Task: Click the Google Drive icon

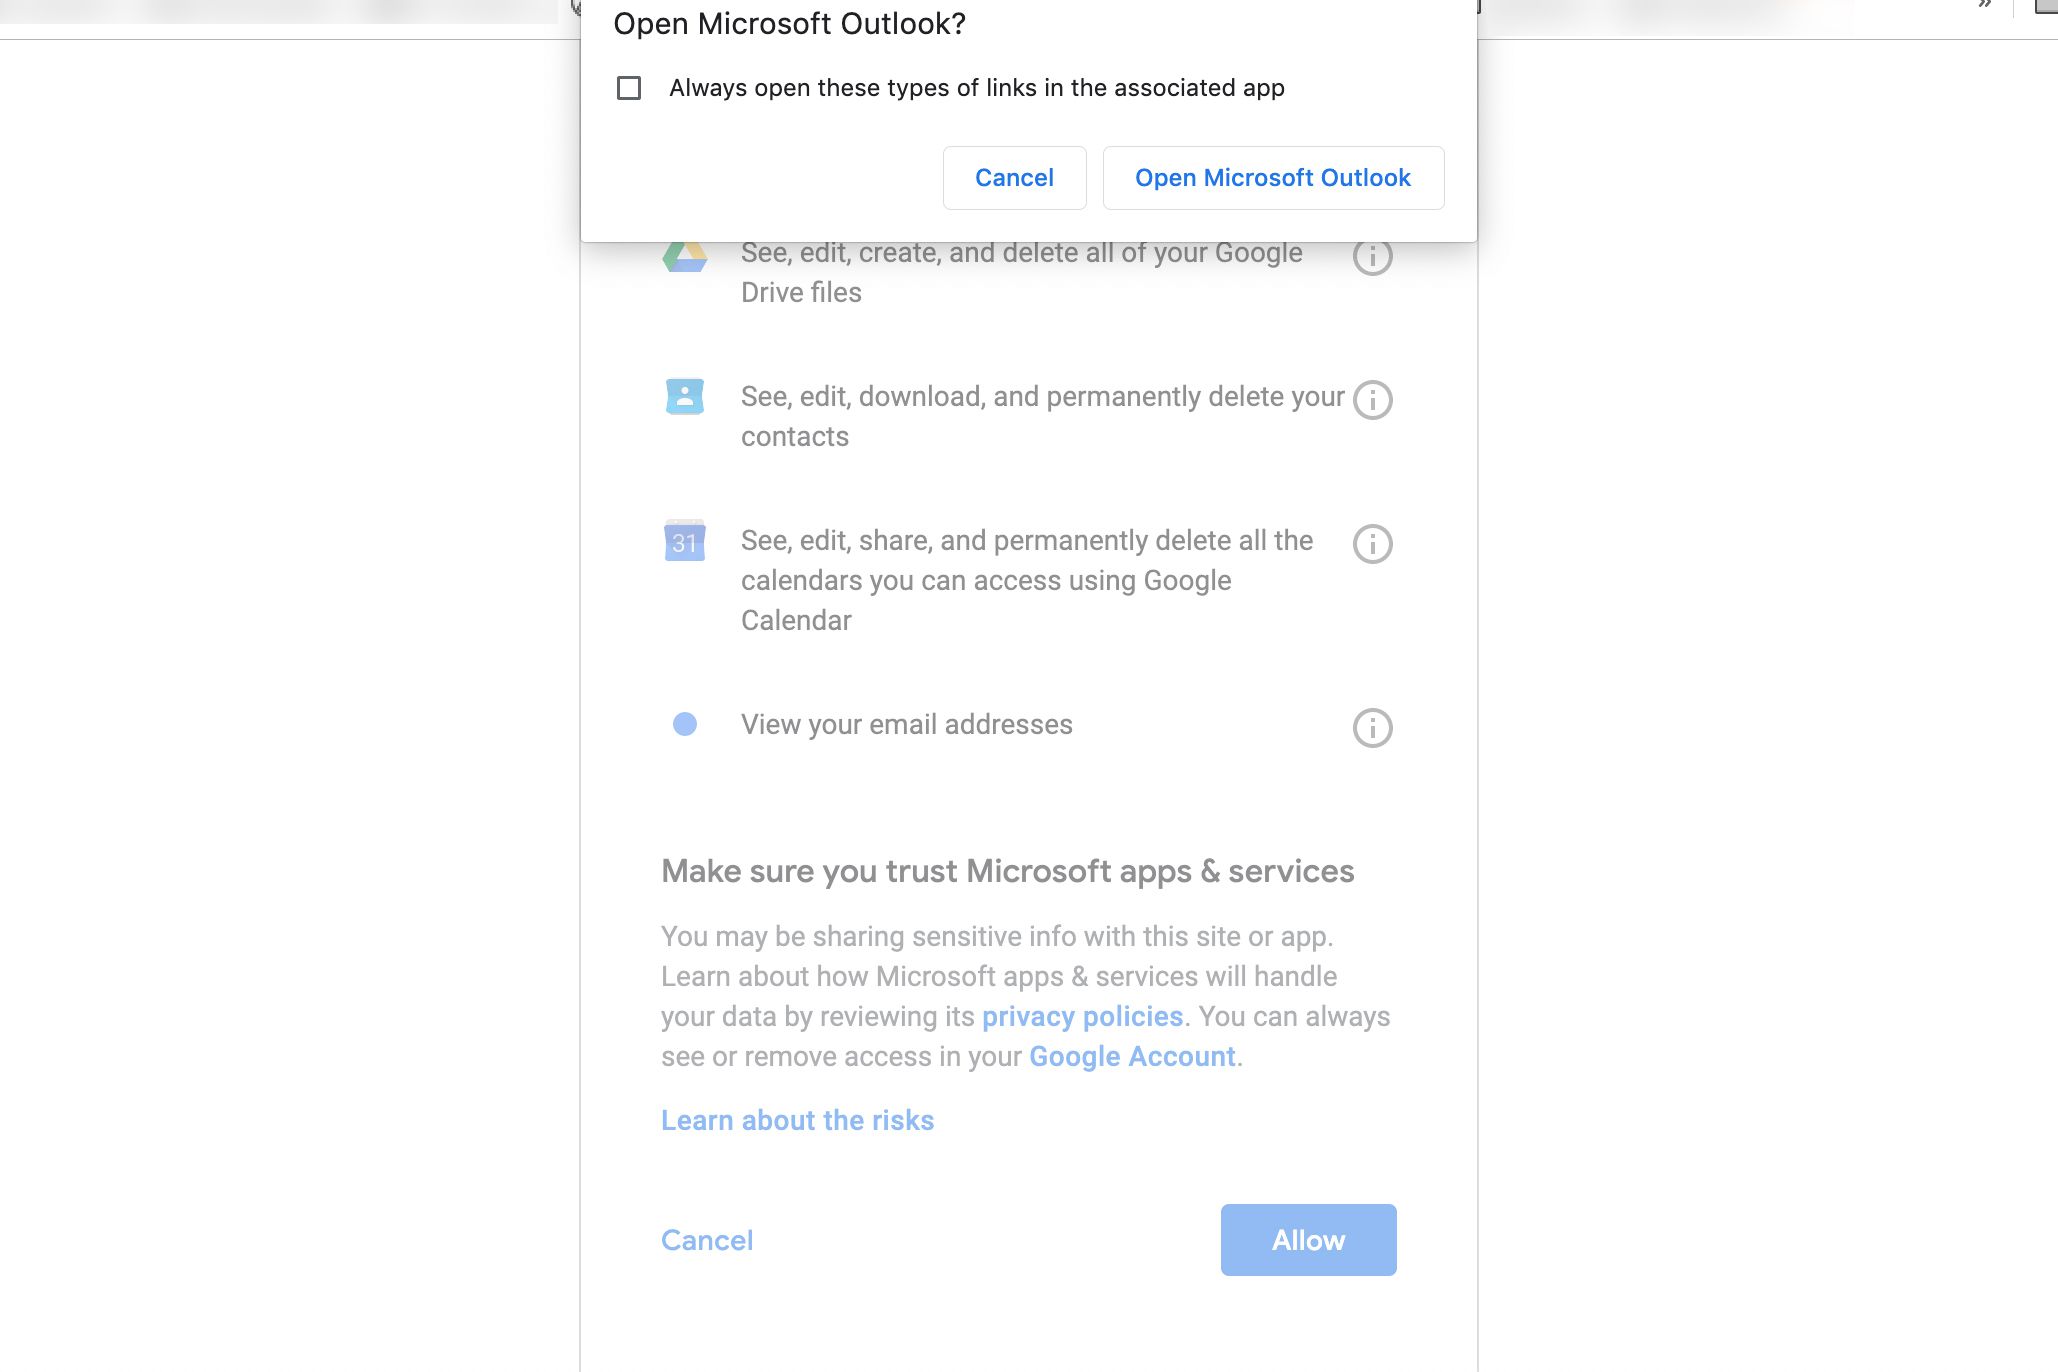Action: tap(685, 257)
